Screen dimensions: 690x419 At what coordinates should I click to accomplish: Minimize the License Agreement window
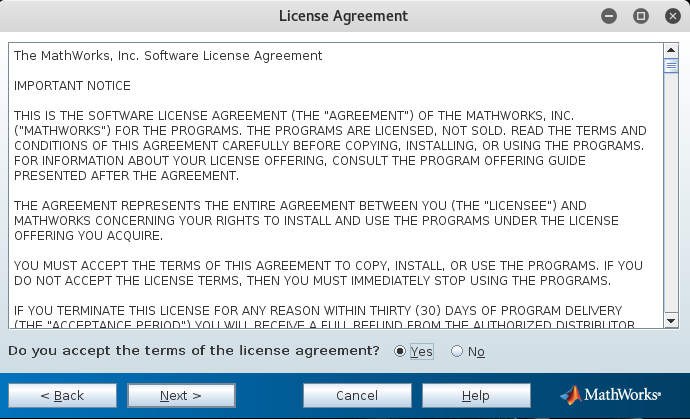[609, 16]
